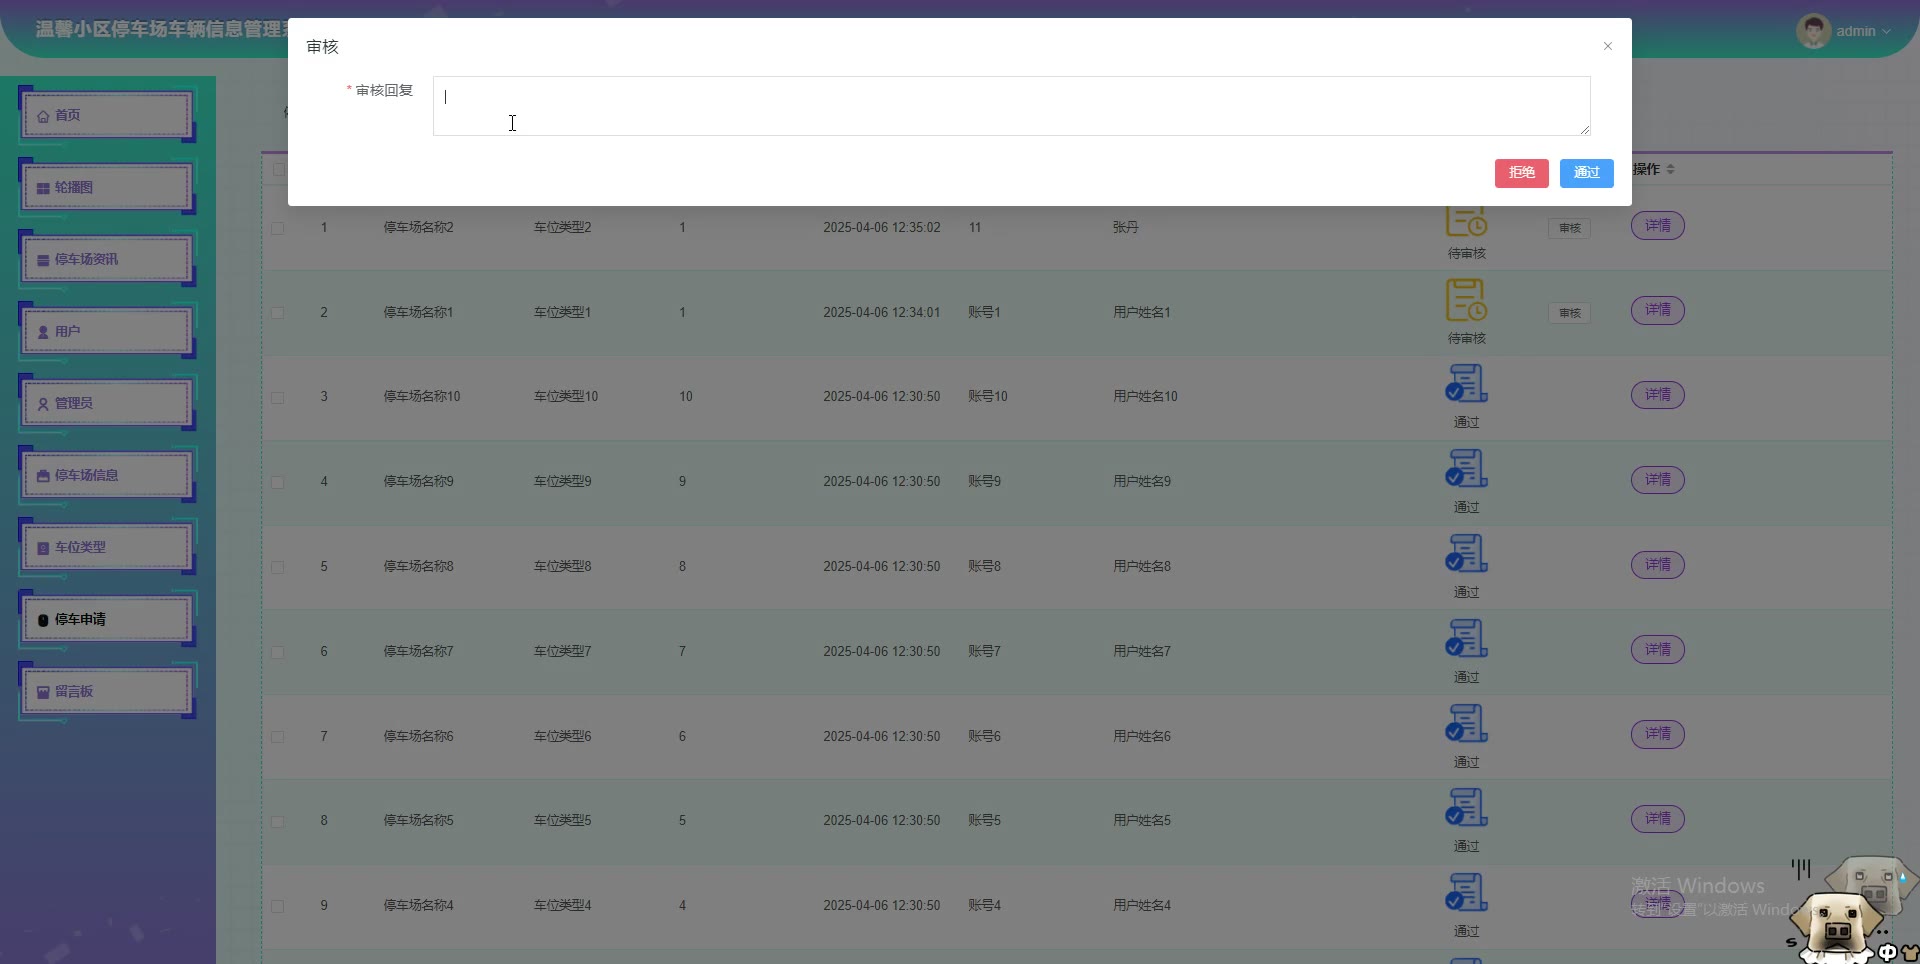This screenshot has height=964, width=1920.
Task: Close the 审核 dialog with the X
Action: click(1608, 46)
